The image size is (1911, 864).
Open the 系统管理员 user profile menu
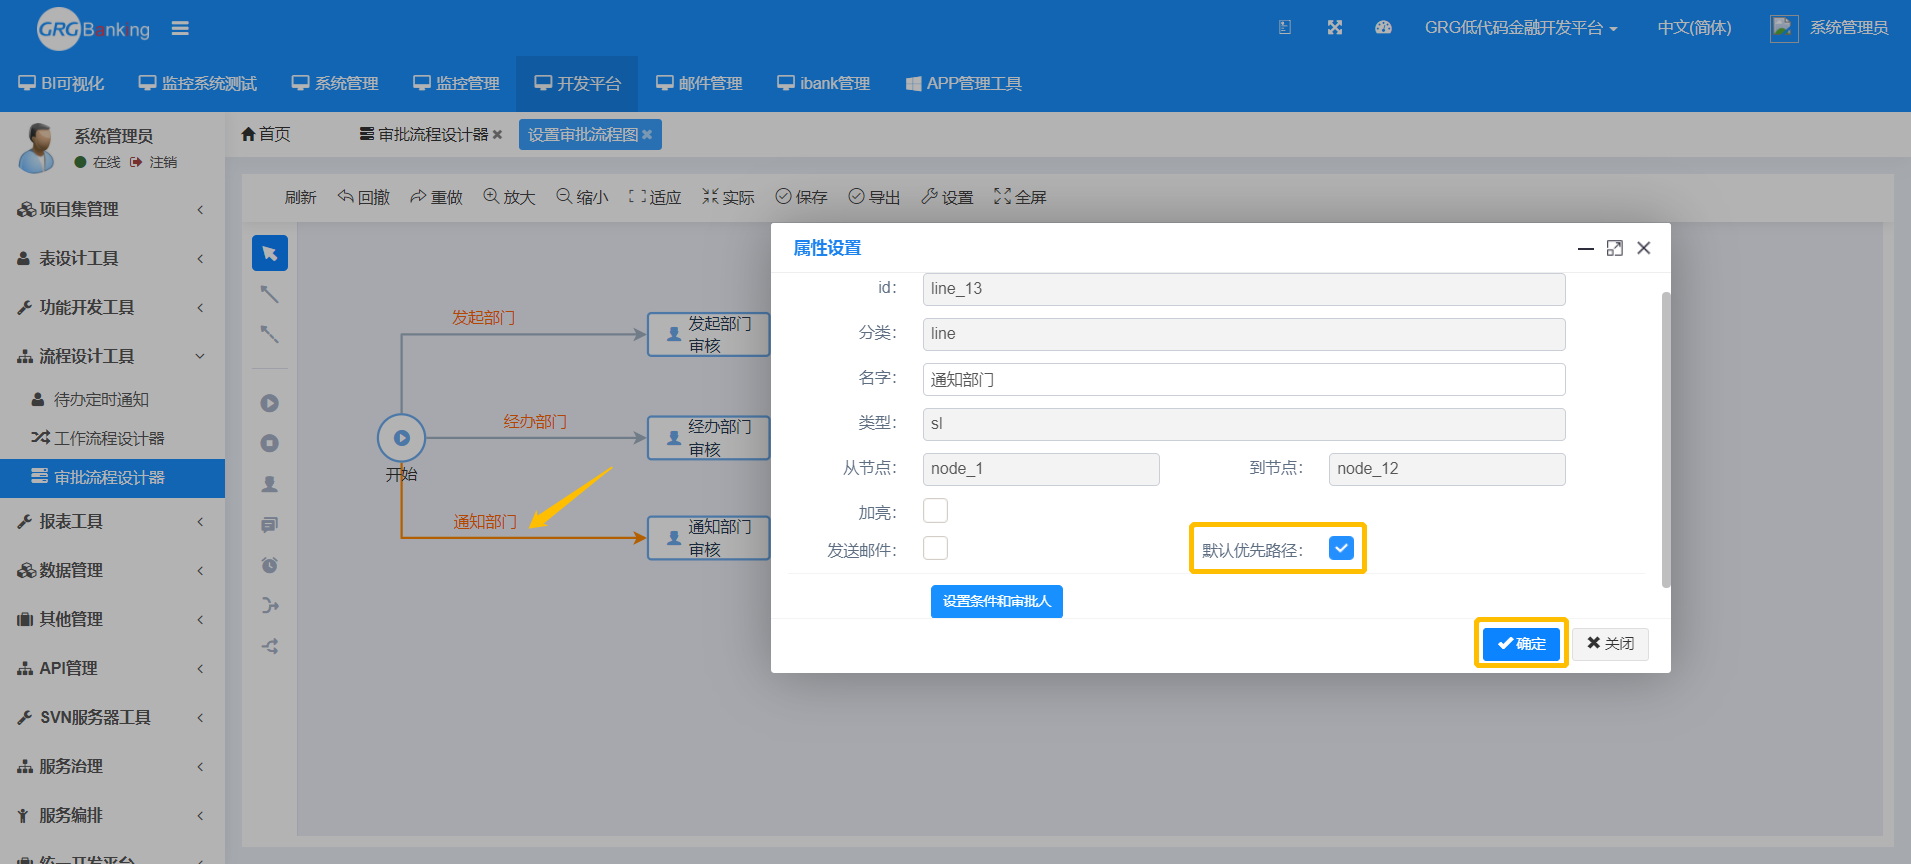pyautogui.click(x=1829, y=28)
